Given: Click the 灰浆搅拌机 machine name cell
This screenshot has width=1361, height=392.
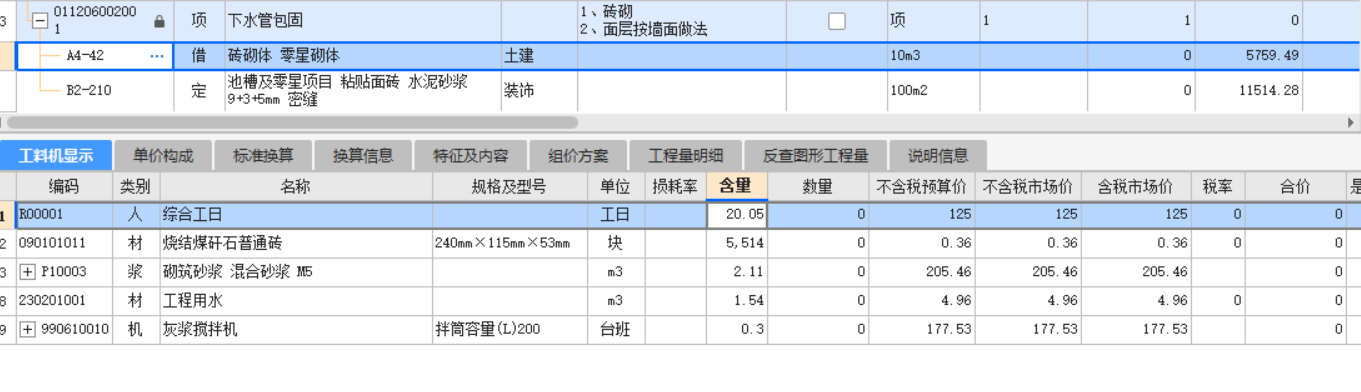Looking at the screenshot, I should (296, 329).
